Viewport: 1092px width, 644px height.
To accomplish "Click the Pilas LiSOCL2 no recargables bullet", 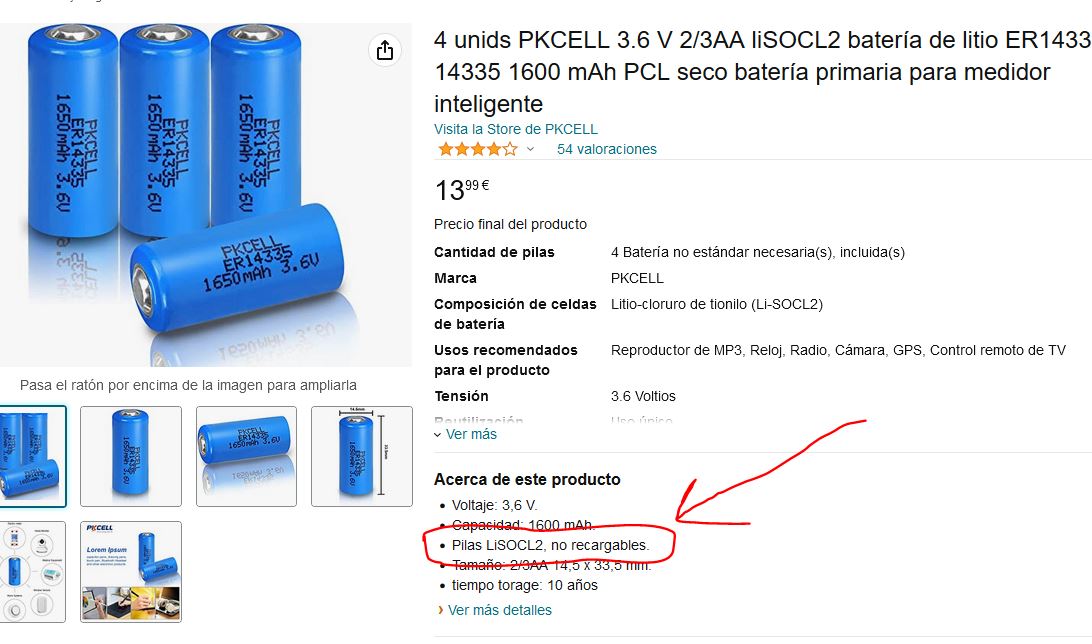I will point(550,545).
